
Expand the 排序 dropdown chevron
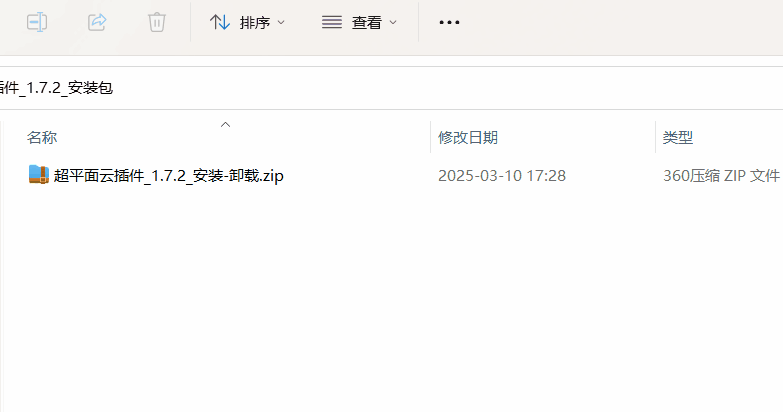point(281,22)
